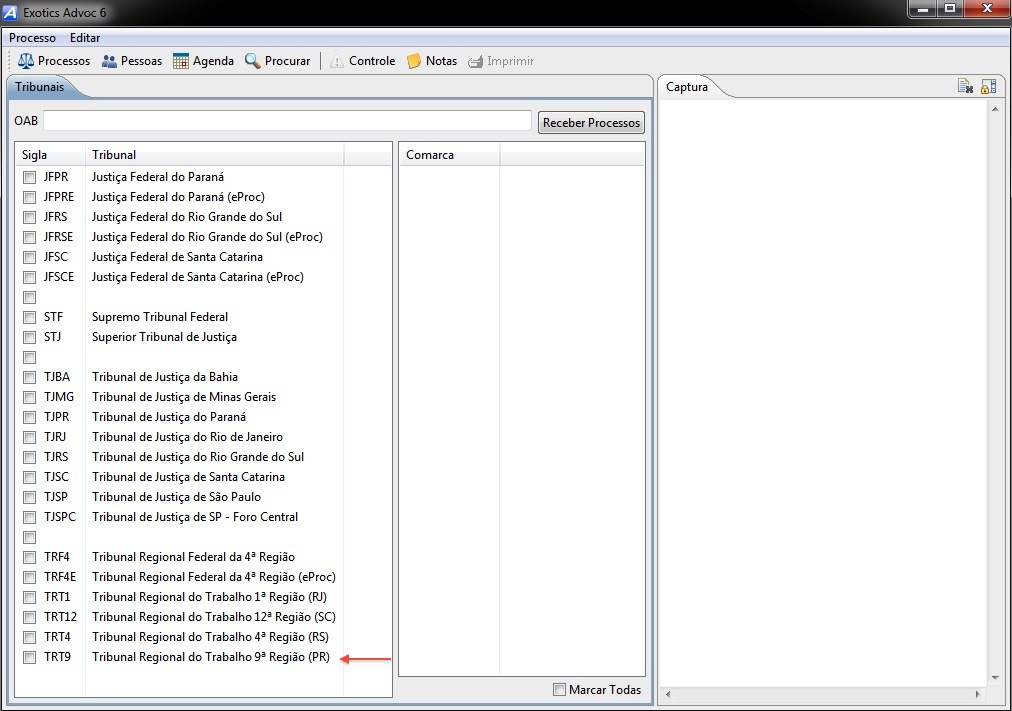Click the Pessoas people icon
Screen dimensions: 1012x711
tap(109, 61)
